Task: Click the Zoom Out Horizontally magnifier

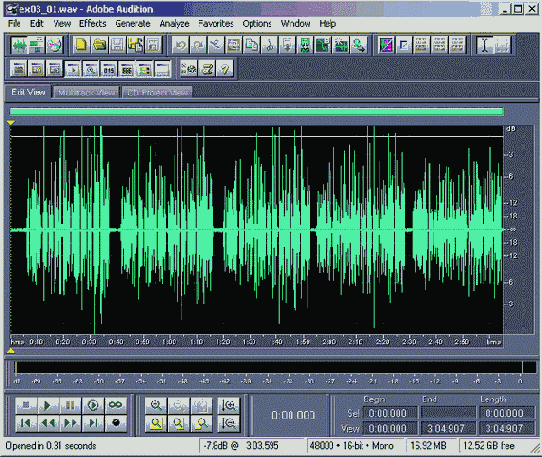Action: 179,405
